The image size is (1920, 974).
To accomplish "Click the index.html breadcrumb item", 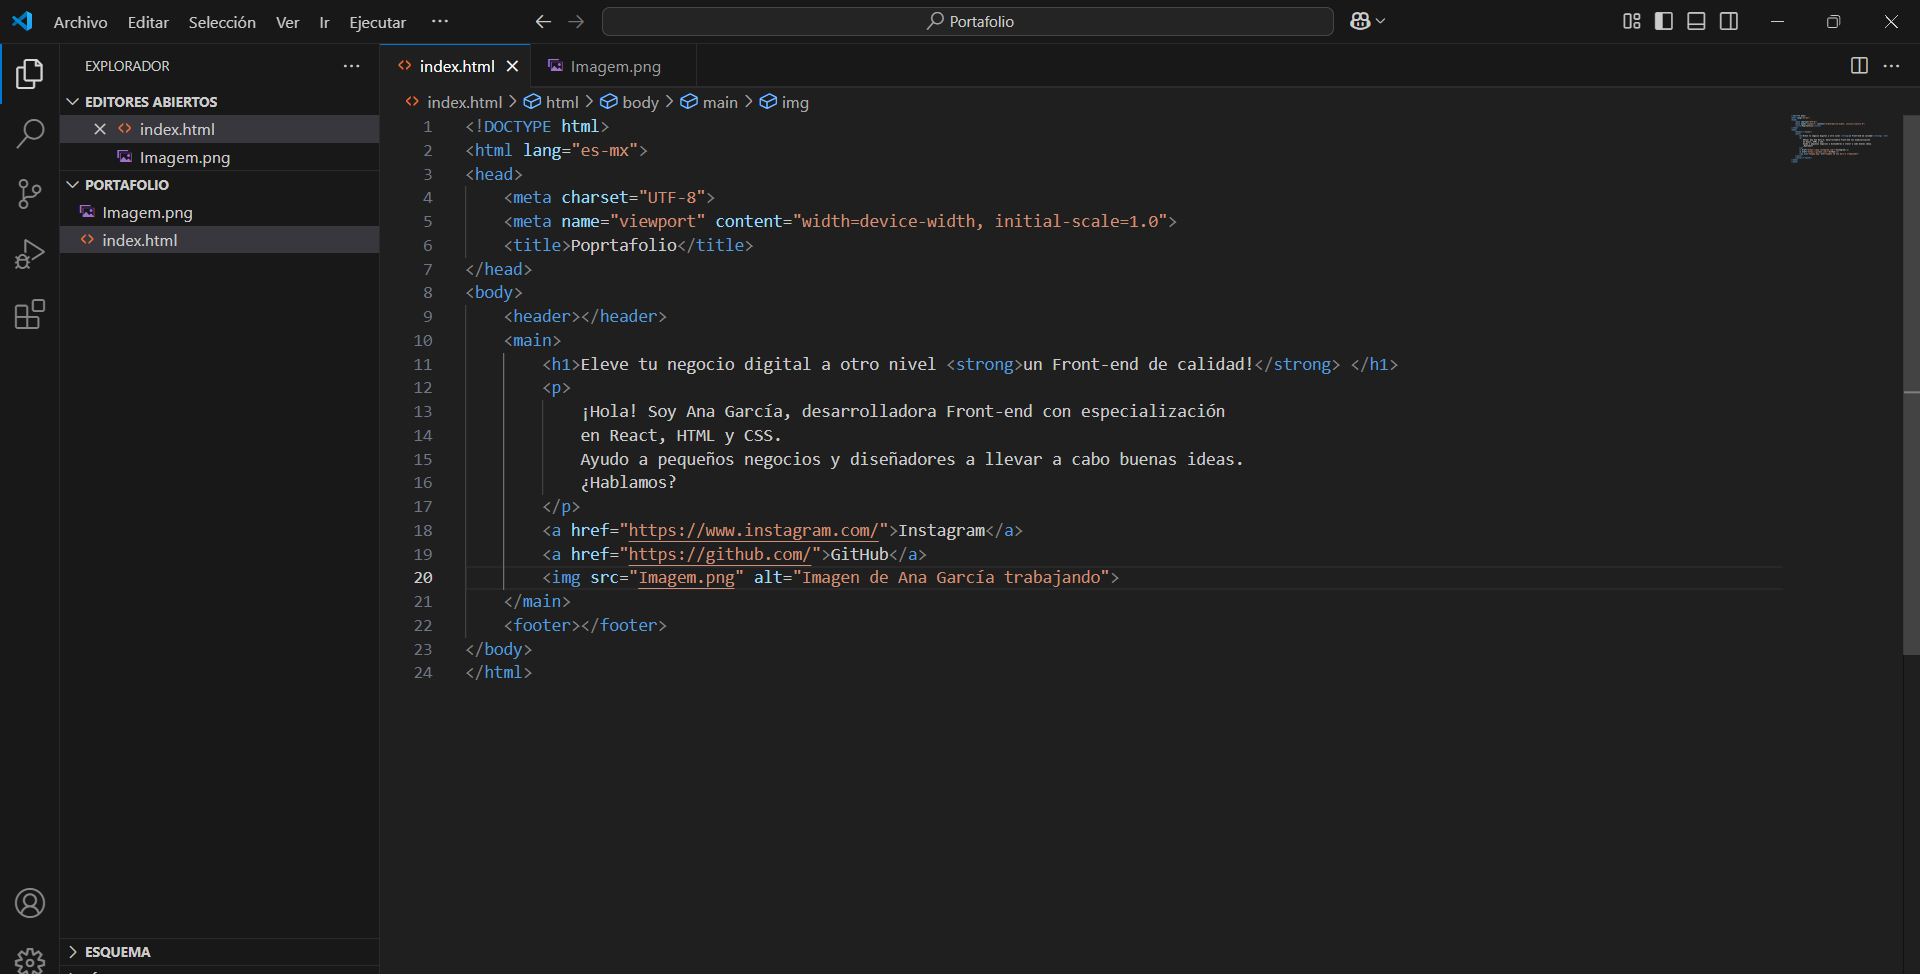I will tap(453, 102).
